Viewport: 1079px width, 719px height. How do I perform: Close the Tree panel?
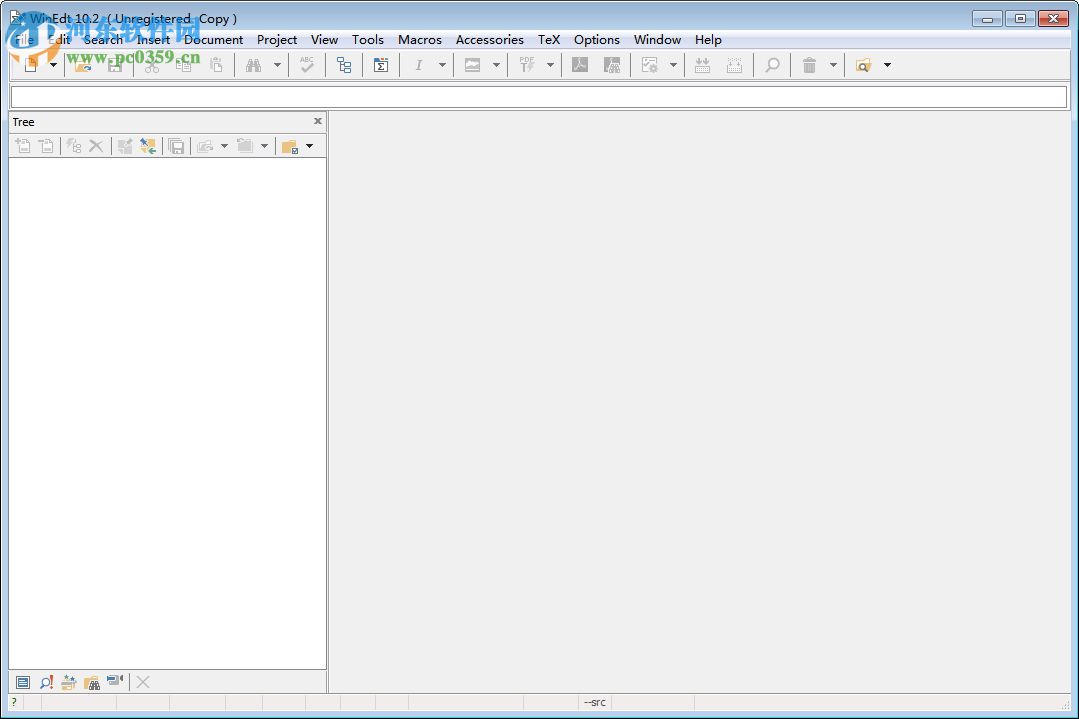click(318, 121)
